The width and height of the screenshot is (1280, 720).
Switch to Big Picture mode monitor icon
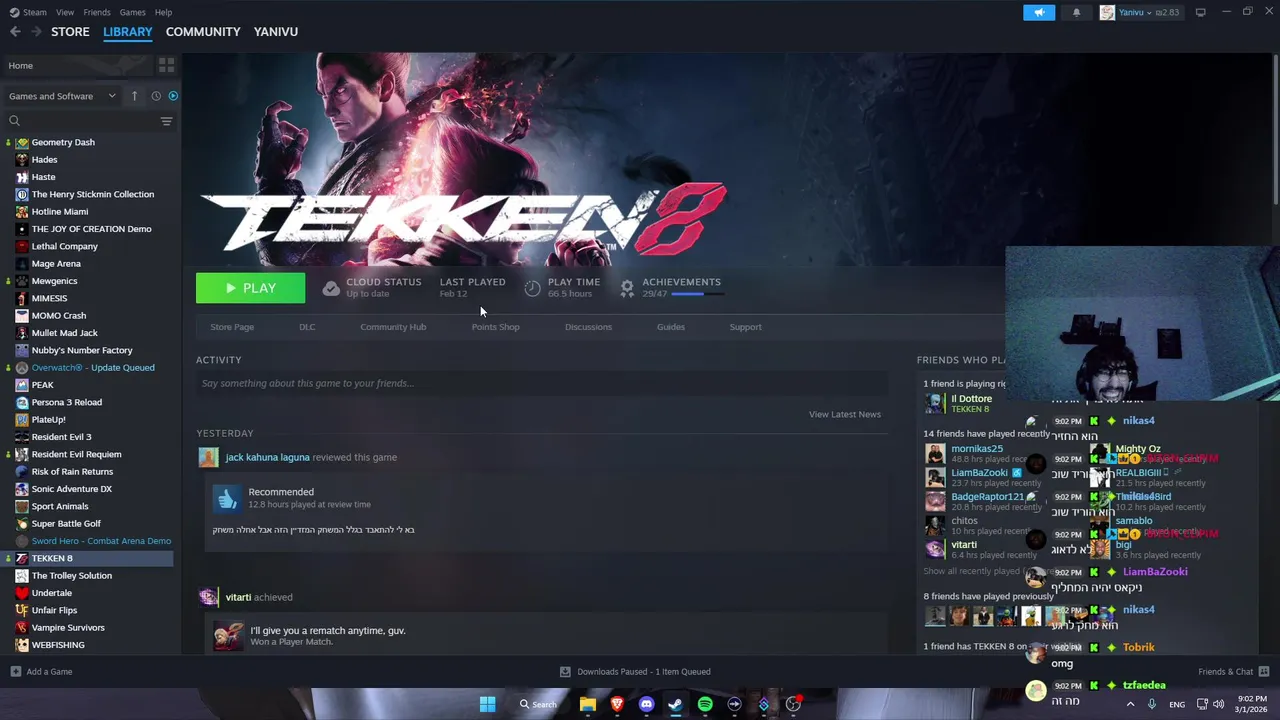1200,12
